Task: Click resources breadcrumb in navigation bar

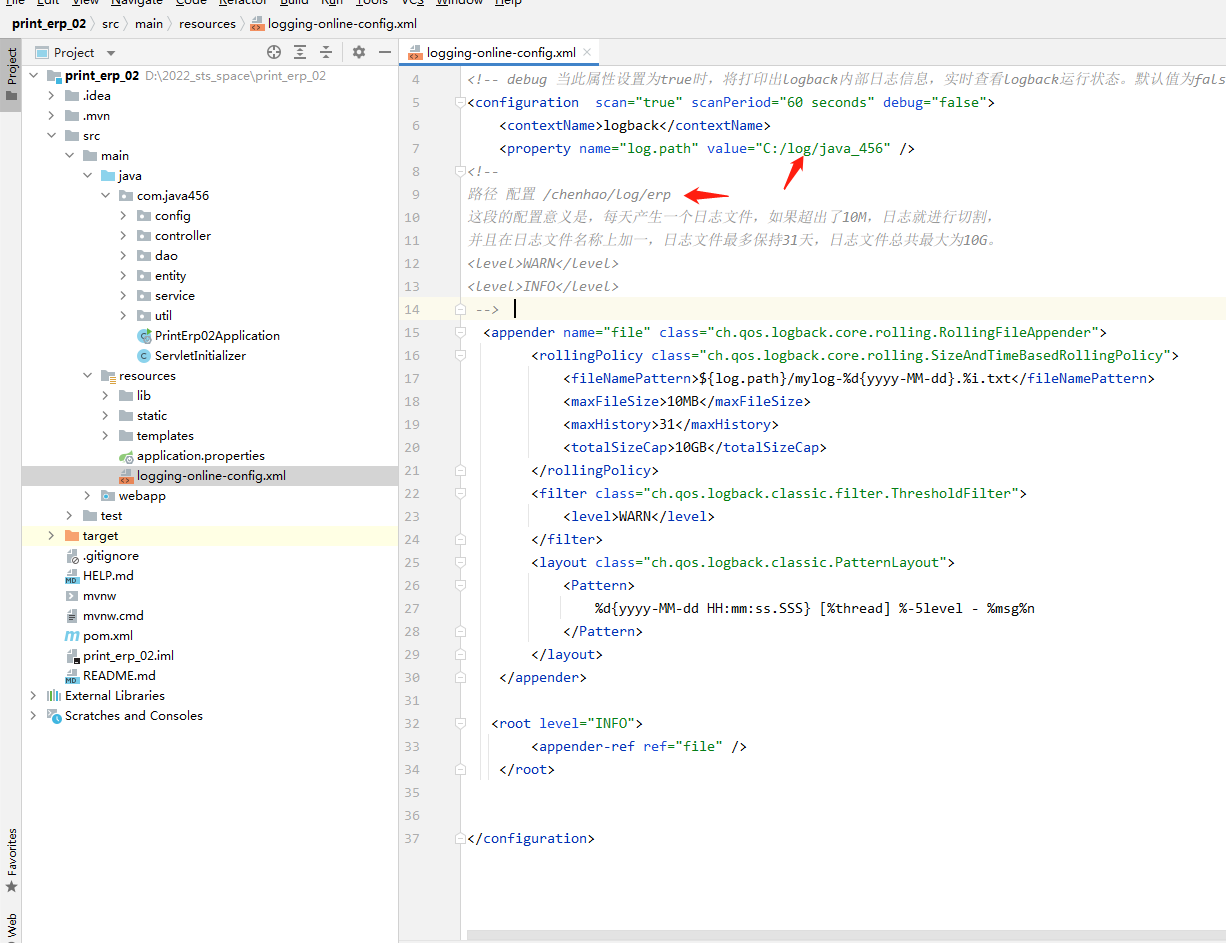Action: (x=208, y=23)
